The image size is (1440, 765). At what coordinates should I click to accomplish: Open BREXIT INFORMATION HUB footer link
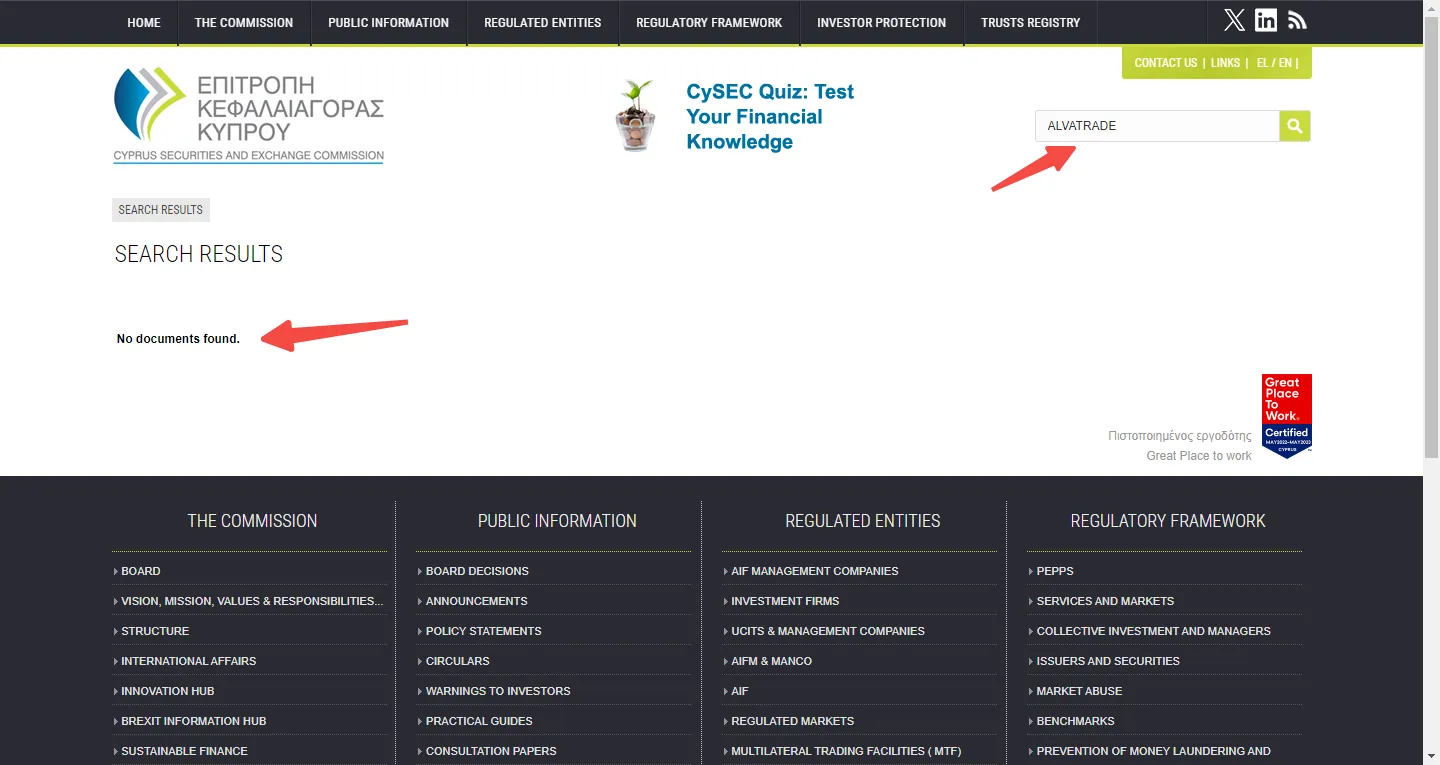[x=194, y=721]
